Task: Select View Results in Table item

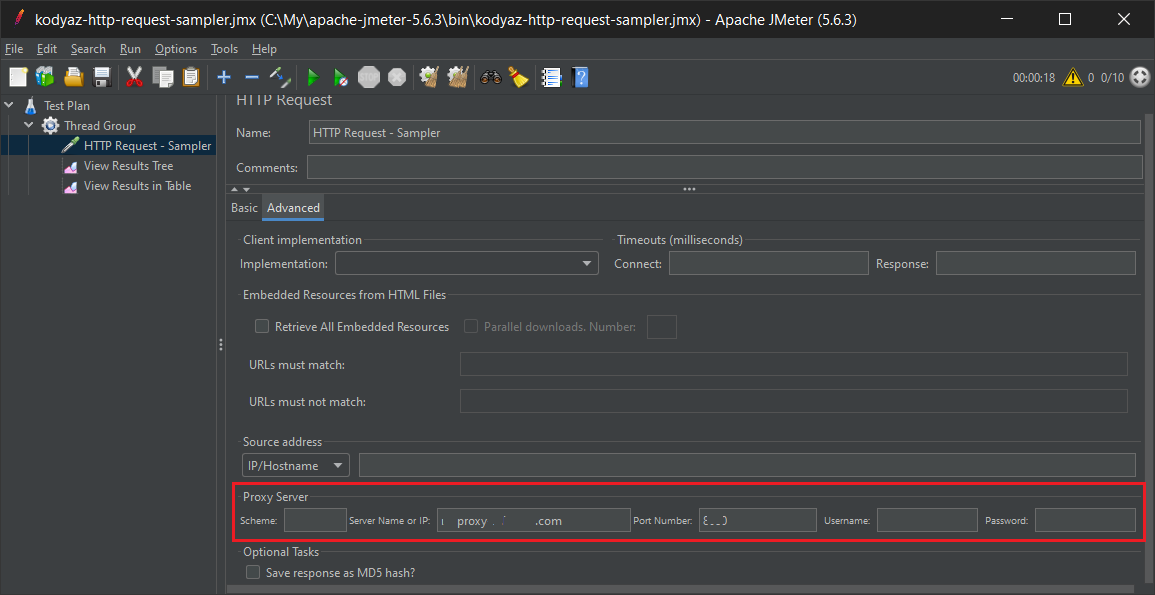Action: point(137,186)
